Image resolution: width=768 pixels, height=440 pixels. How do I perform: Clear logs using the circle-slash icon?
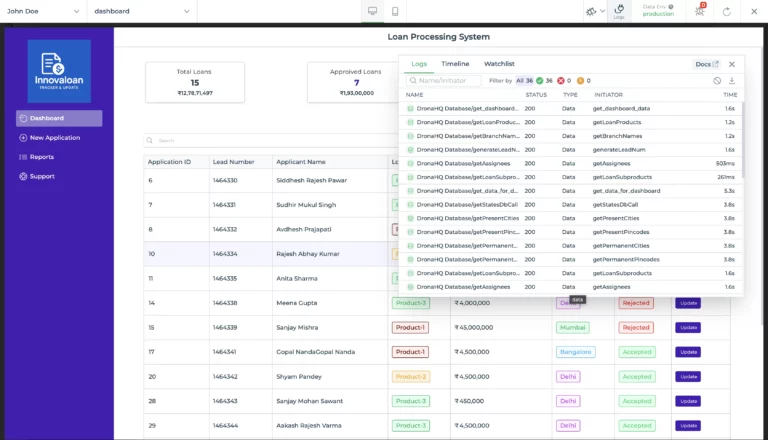tap(717, 80)
